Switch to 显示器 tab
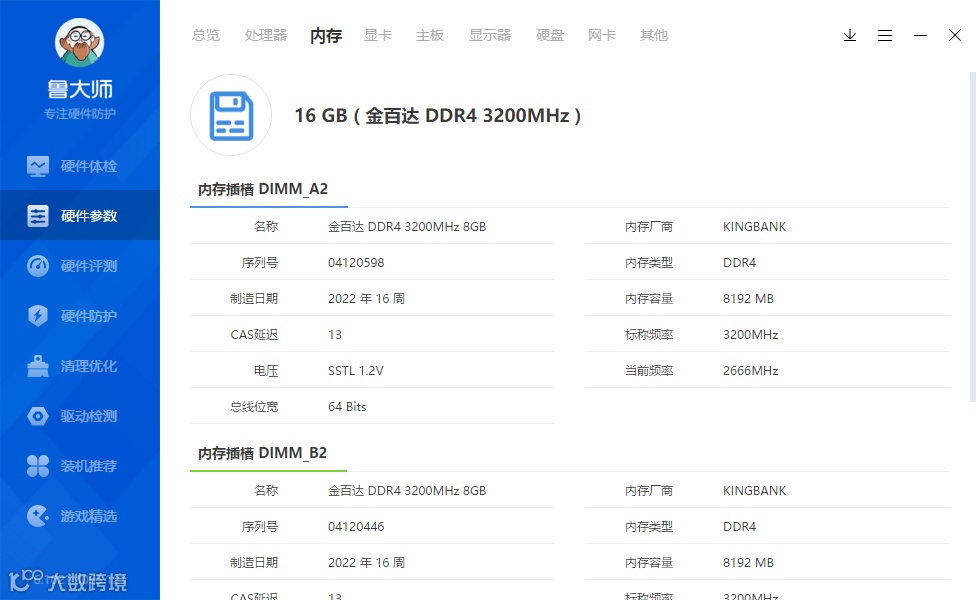This screenshot has width=980, height=600. coord(489,36)
